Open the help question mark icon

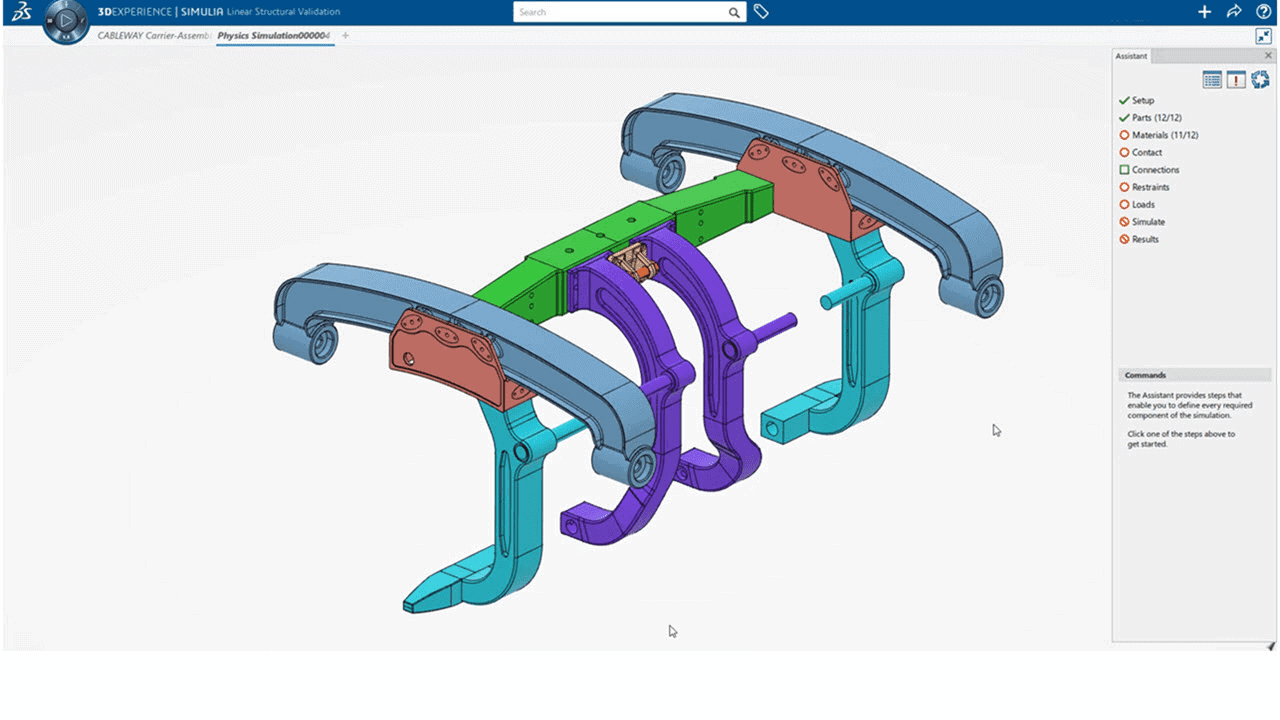pos(1263,12)
